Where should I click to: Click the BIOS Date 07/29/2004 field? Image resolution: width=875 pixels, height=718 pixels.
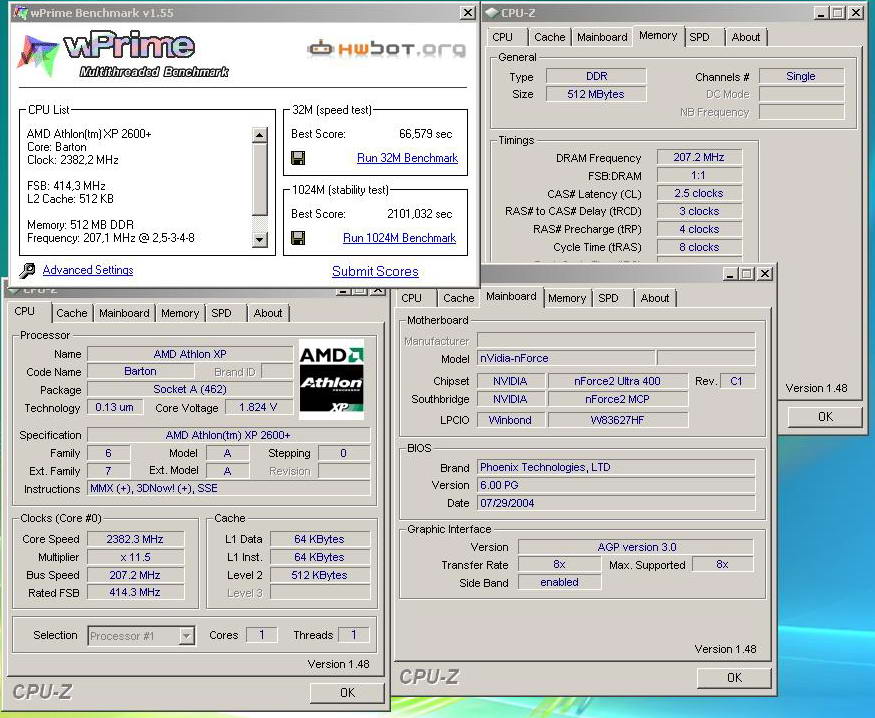616,503
